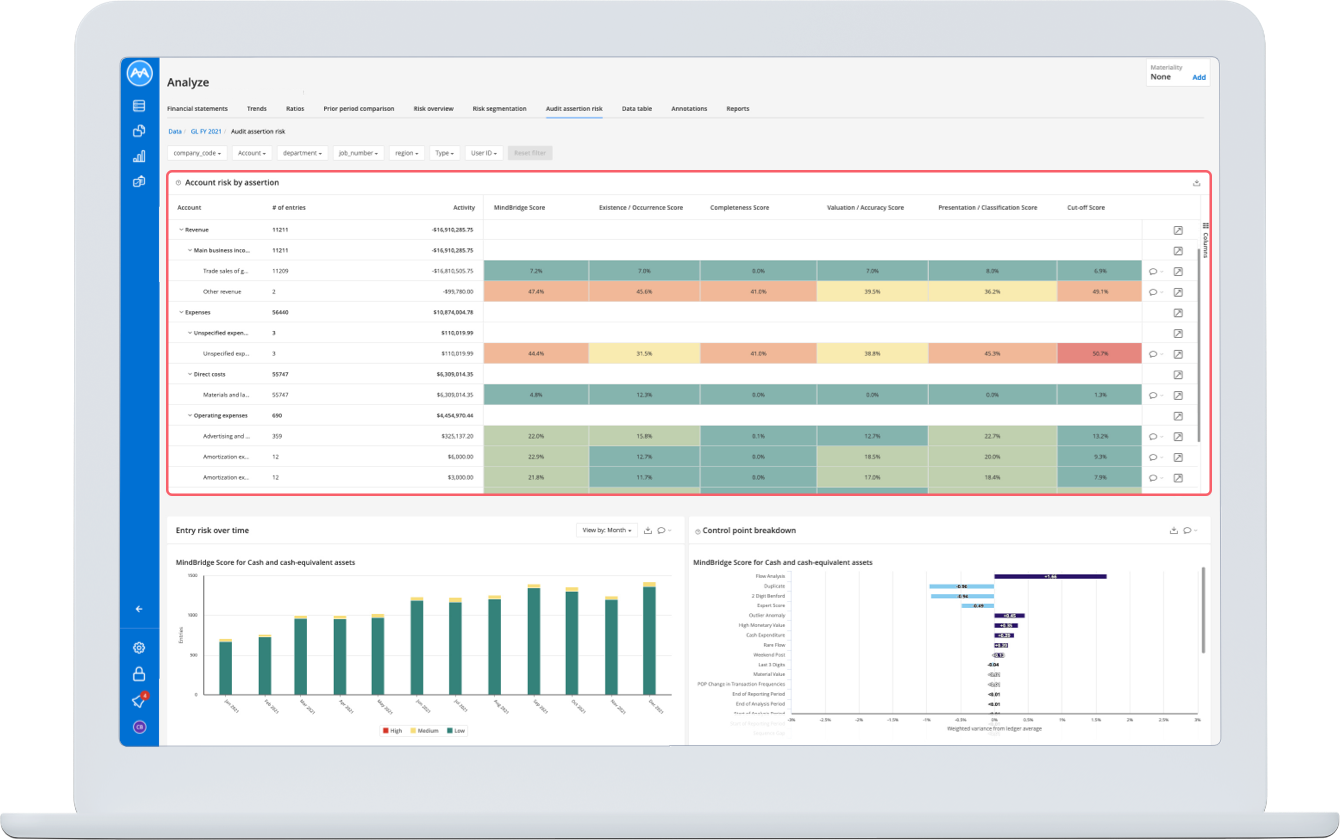The width and height of the screenshot is (1340, 840).
Task: Open the job_number filter dropdown
Action: pyautogui.click(x=359, y=153)
